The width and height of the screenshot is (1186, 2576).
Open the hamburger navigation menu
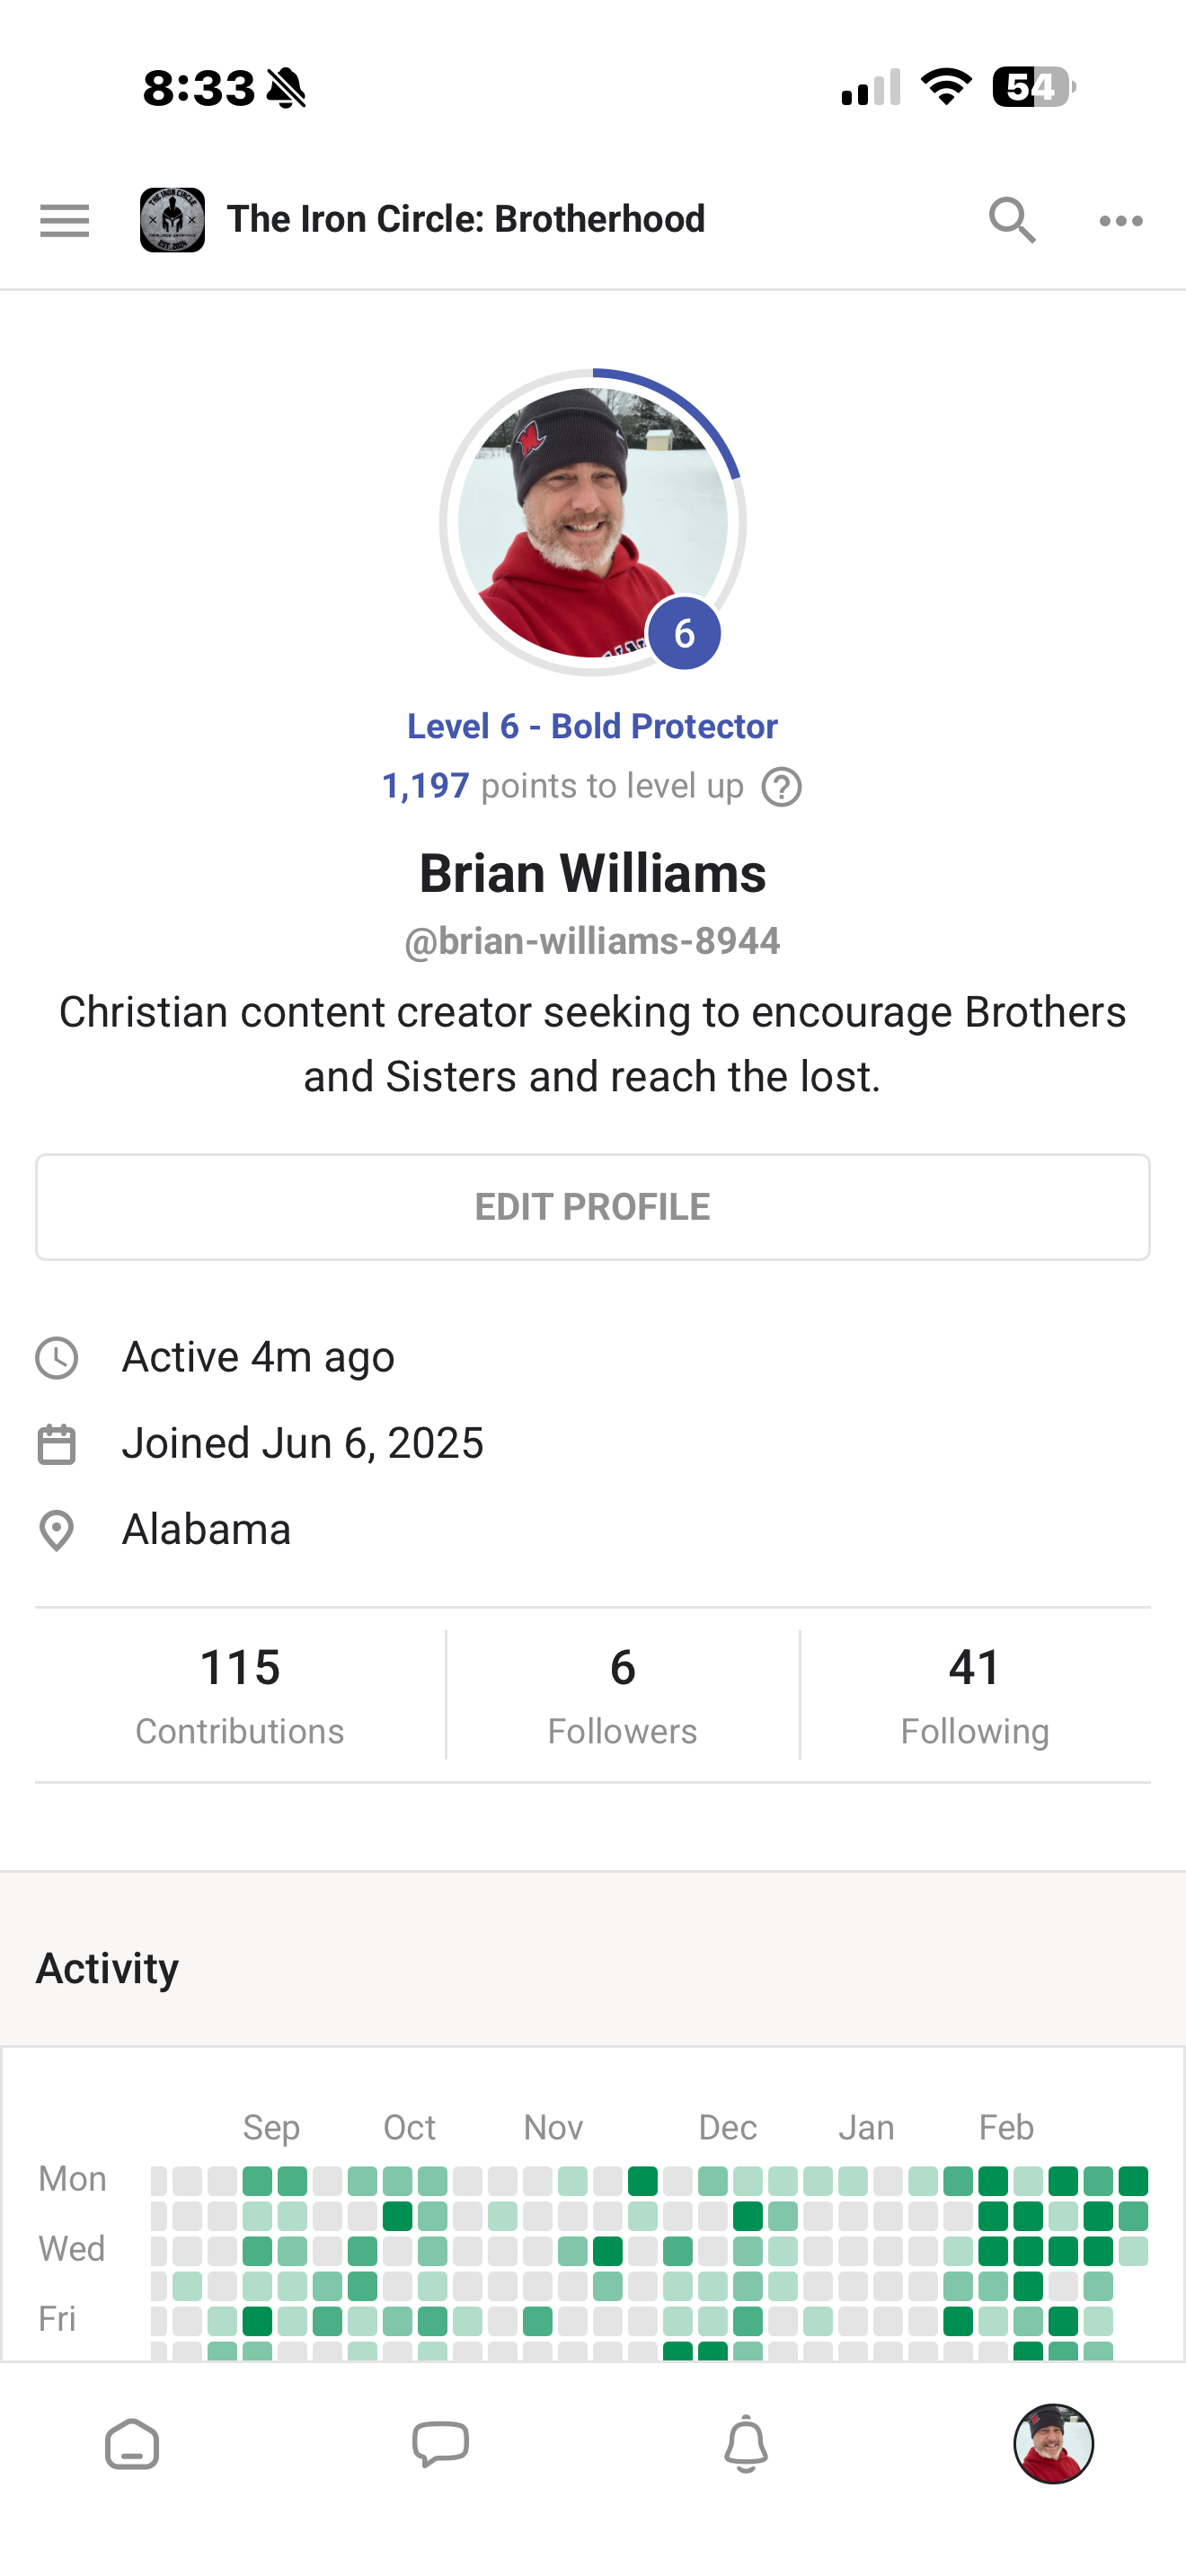point(64,220)
